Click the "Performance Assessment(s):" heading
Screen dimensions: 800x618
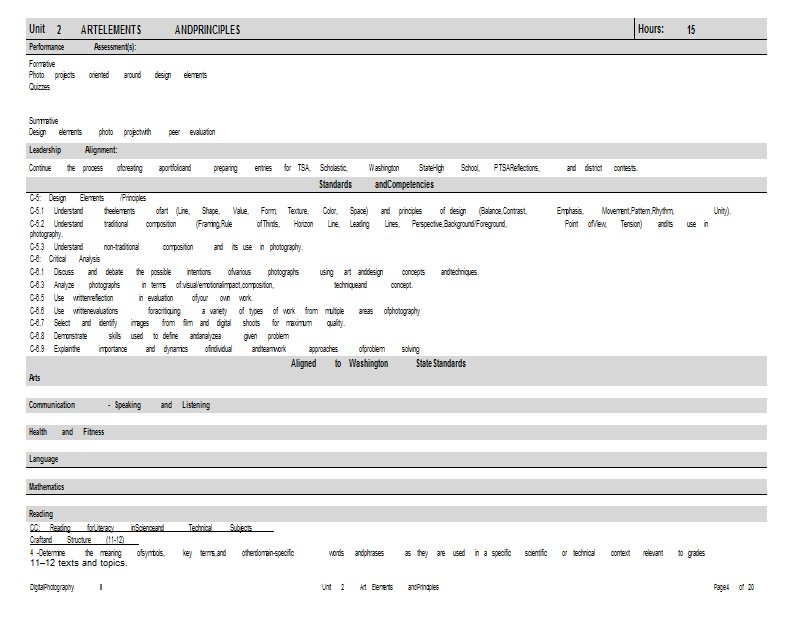(83, 47)
